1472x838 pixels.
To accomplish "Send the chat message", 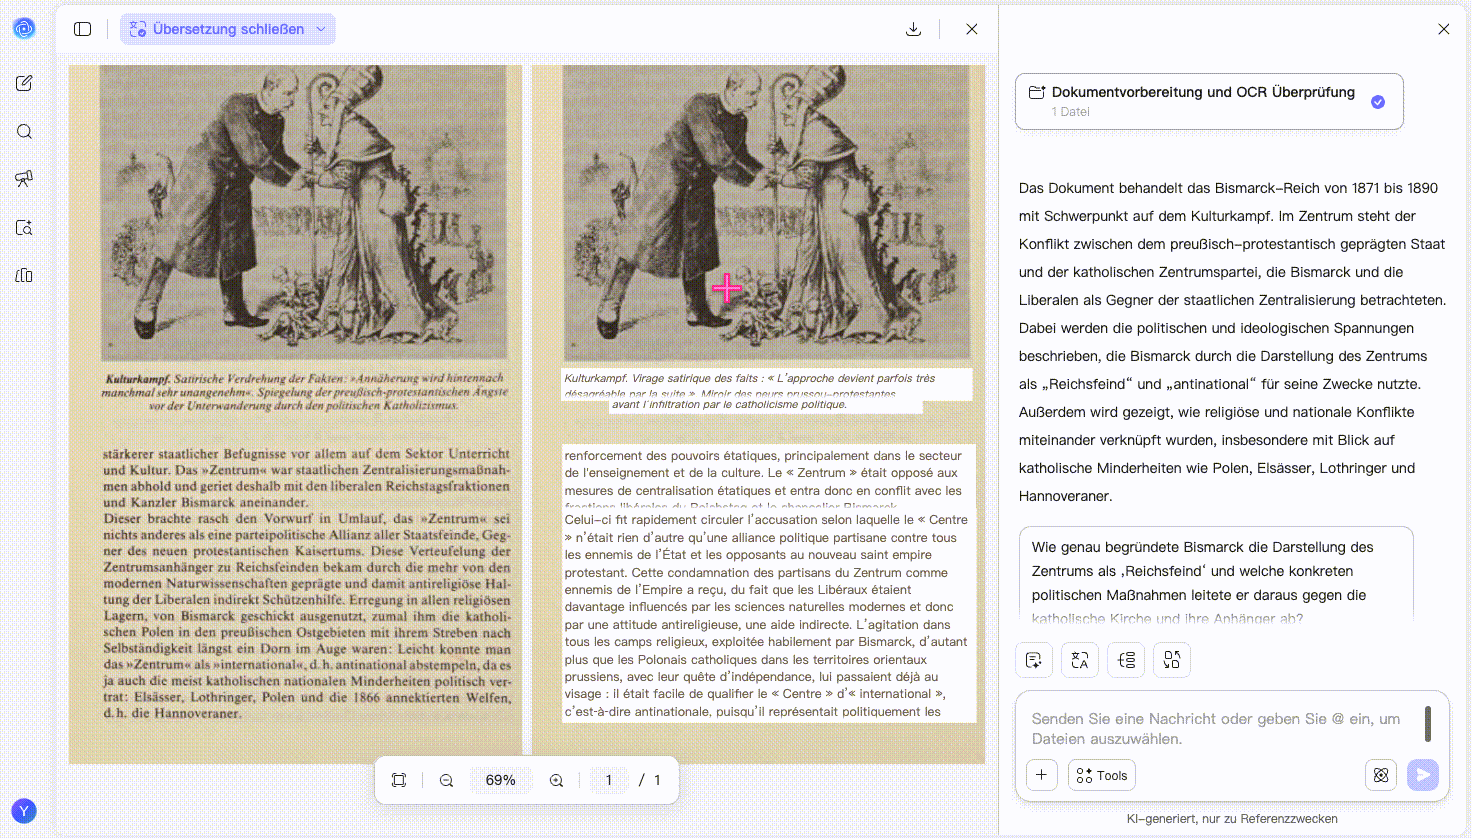I will pos(1423,775).
